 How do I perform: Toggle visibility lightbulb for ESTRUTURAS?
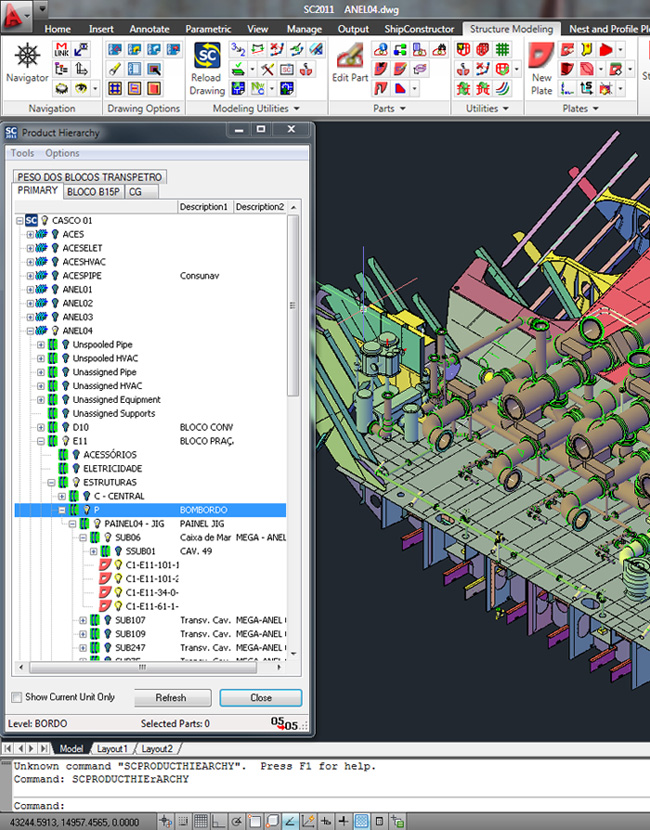coord(76,482)
